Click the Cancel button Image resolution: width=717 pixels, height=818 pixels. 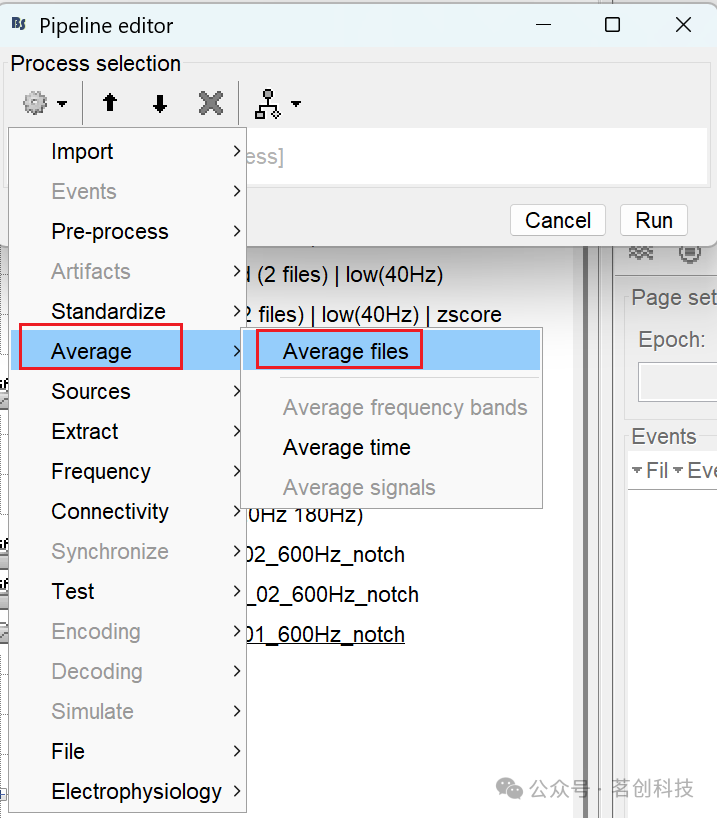[x=558, y=220]
